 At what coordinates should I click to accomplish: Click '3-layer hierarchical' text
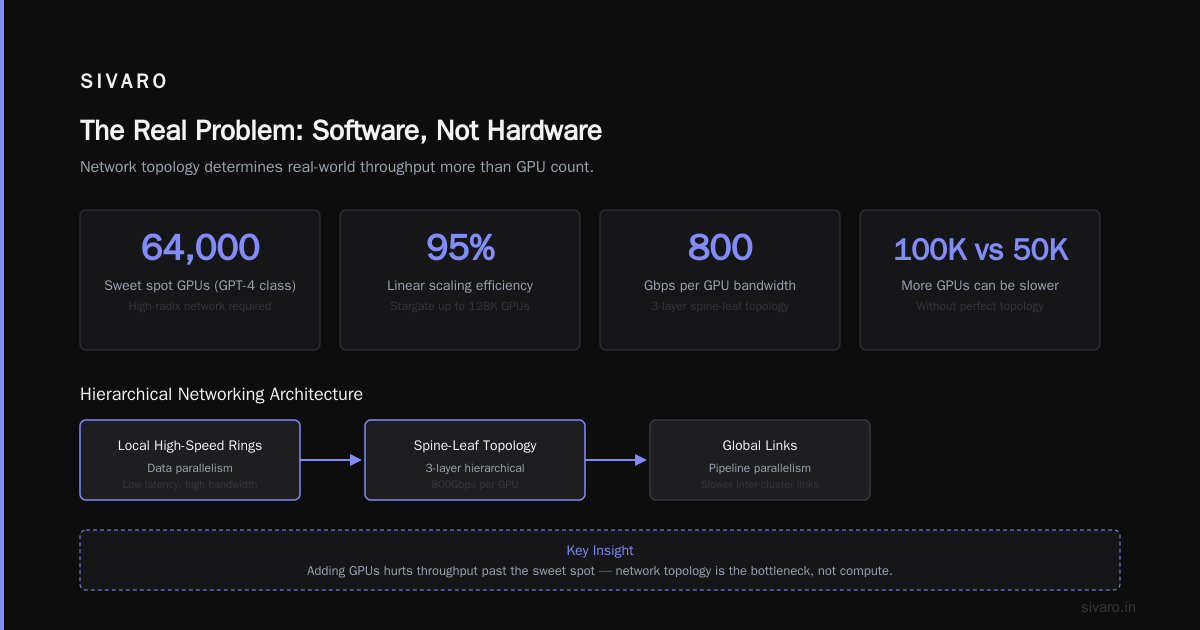475,468
